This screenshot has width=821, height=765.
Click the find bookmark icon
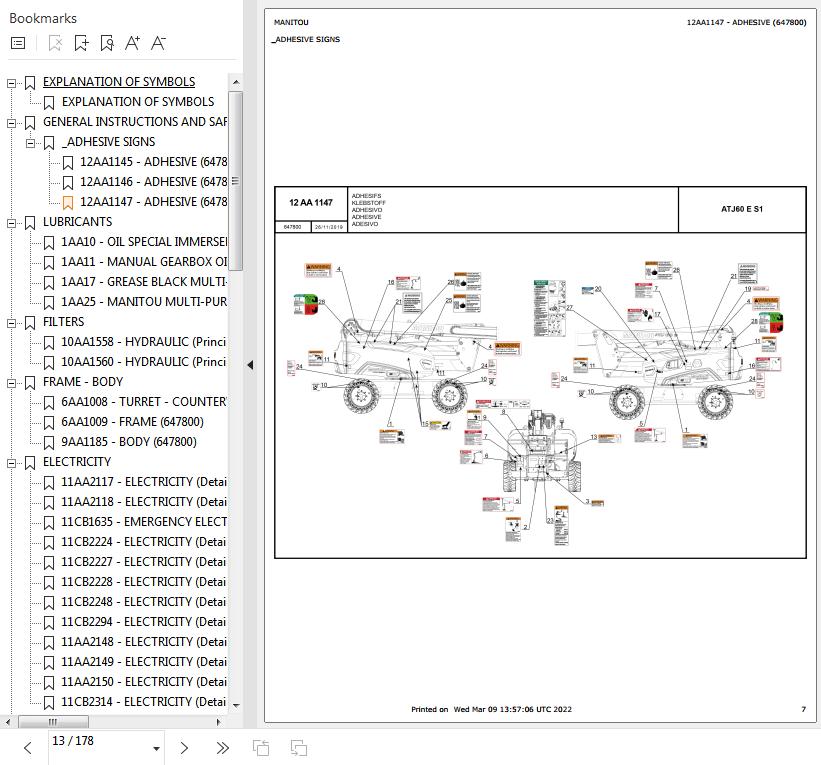click(107, 43)
